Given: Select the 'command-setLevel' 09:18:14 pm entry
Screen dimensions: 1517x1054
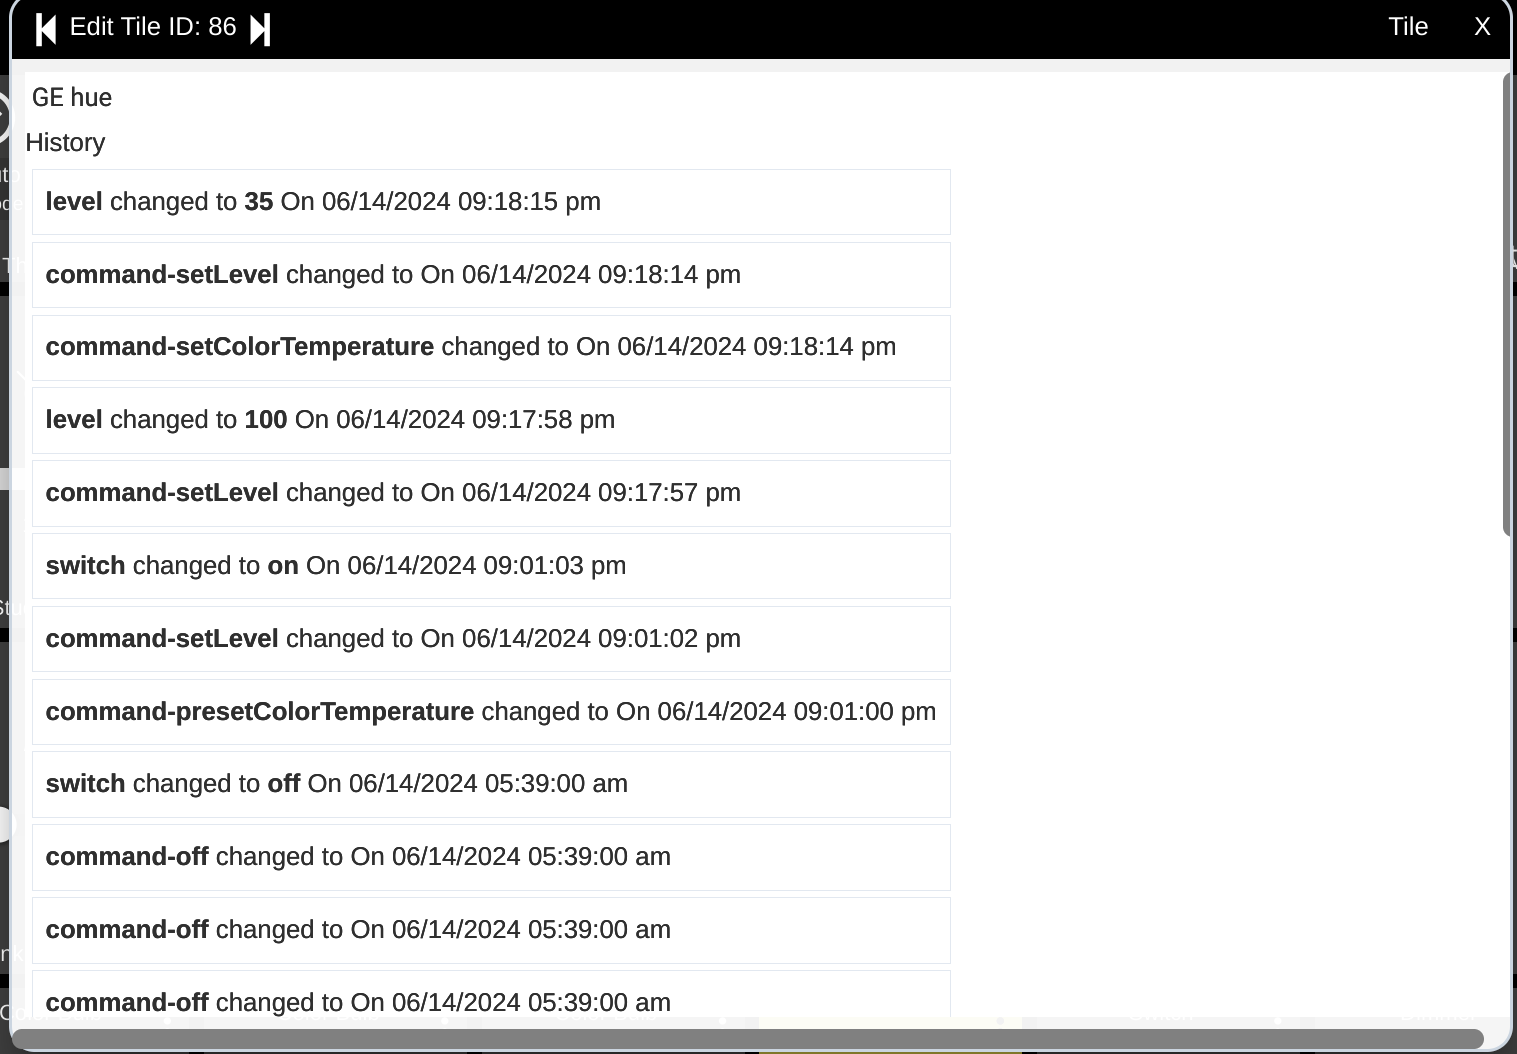Looking at the screenshot, I should tap(490, 275).
